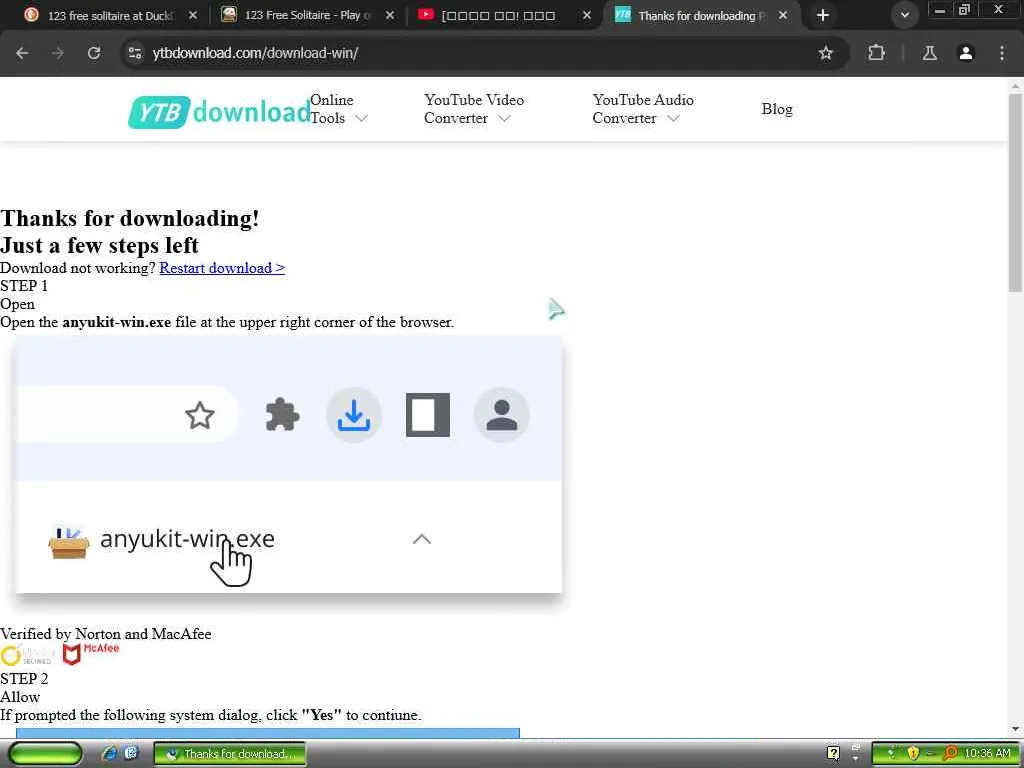The height and width of the screenshot is (768, 1024).
Task: Click the scrollbar down arrow
Action: click(1015, 729)
